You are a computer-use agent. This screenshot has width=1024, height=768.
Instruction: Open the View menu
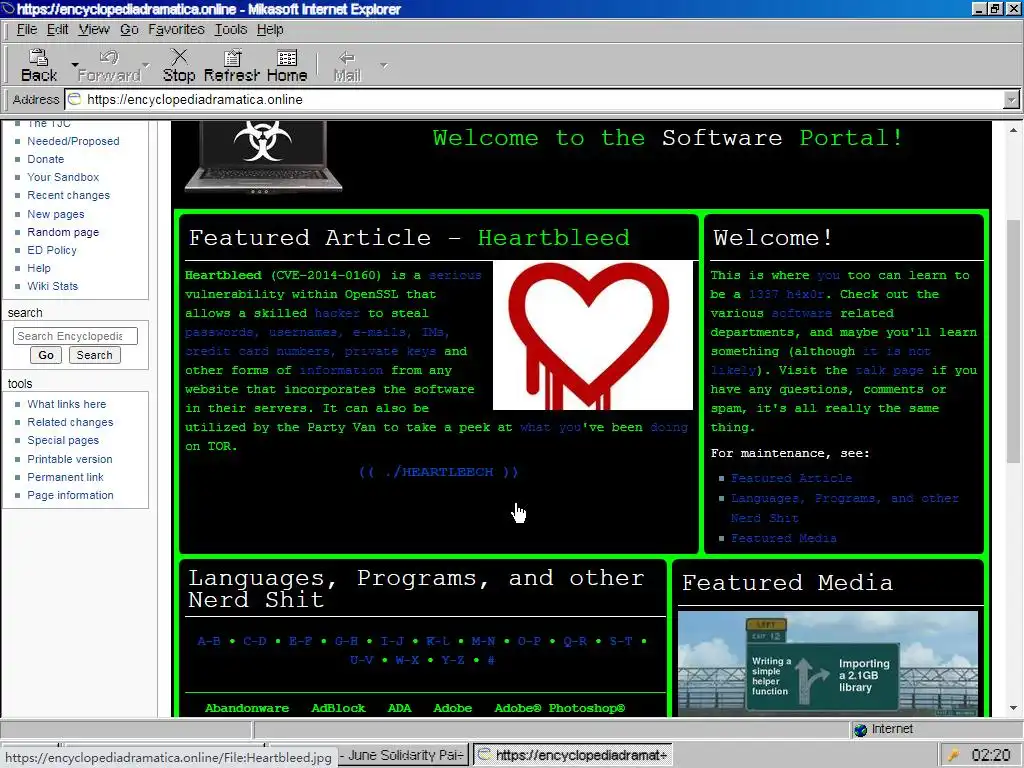(x=94, y=29)
